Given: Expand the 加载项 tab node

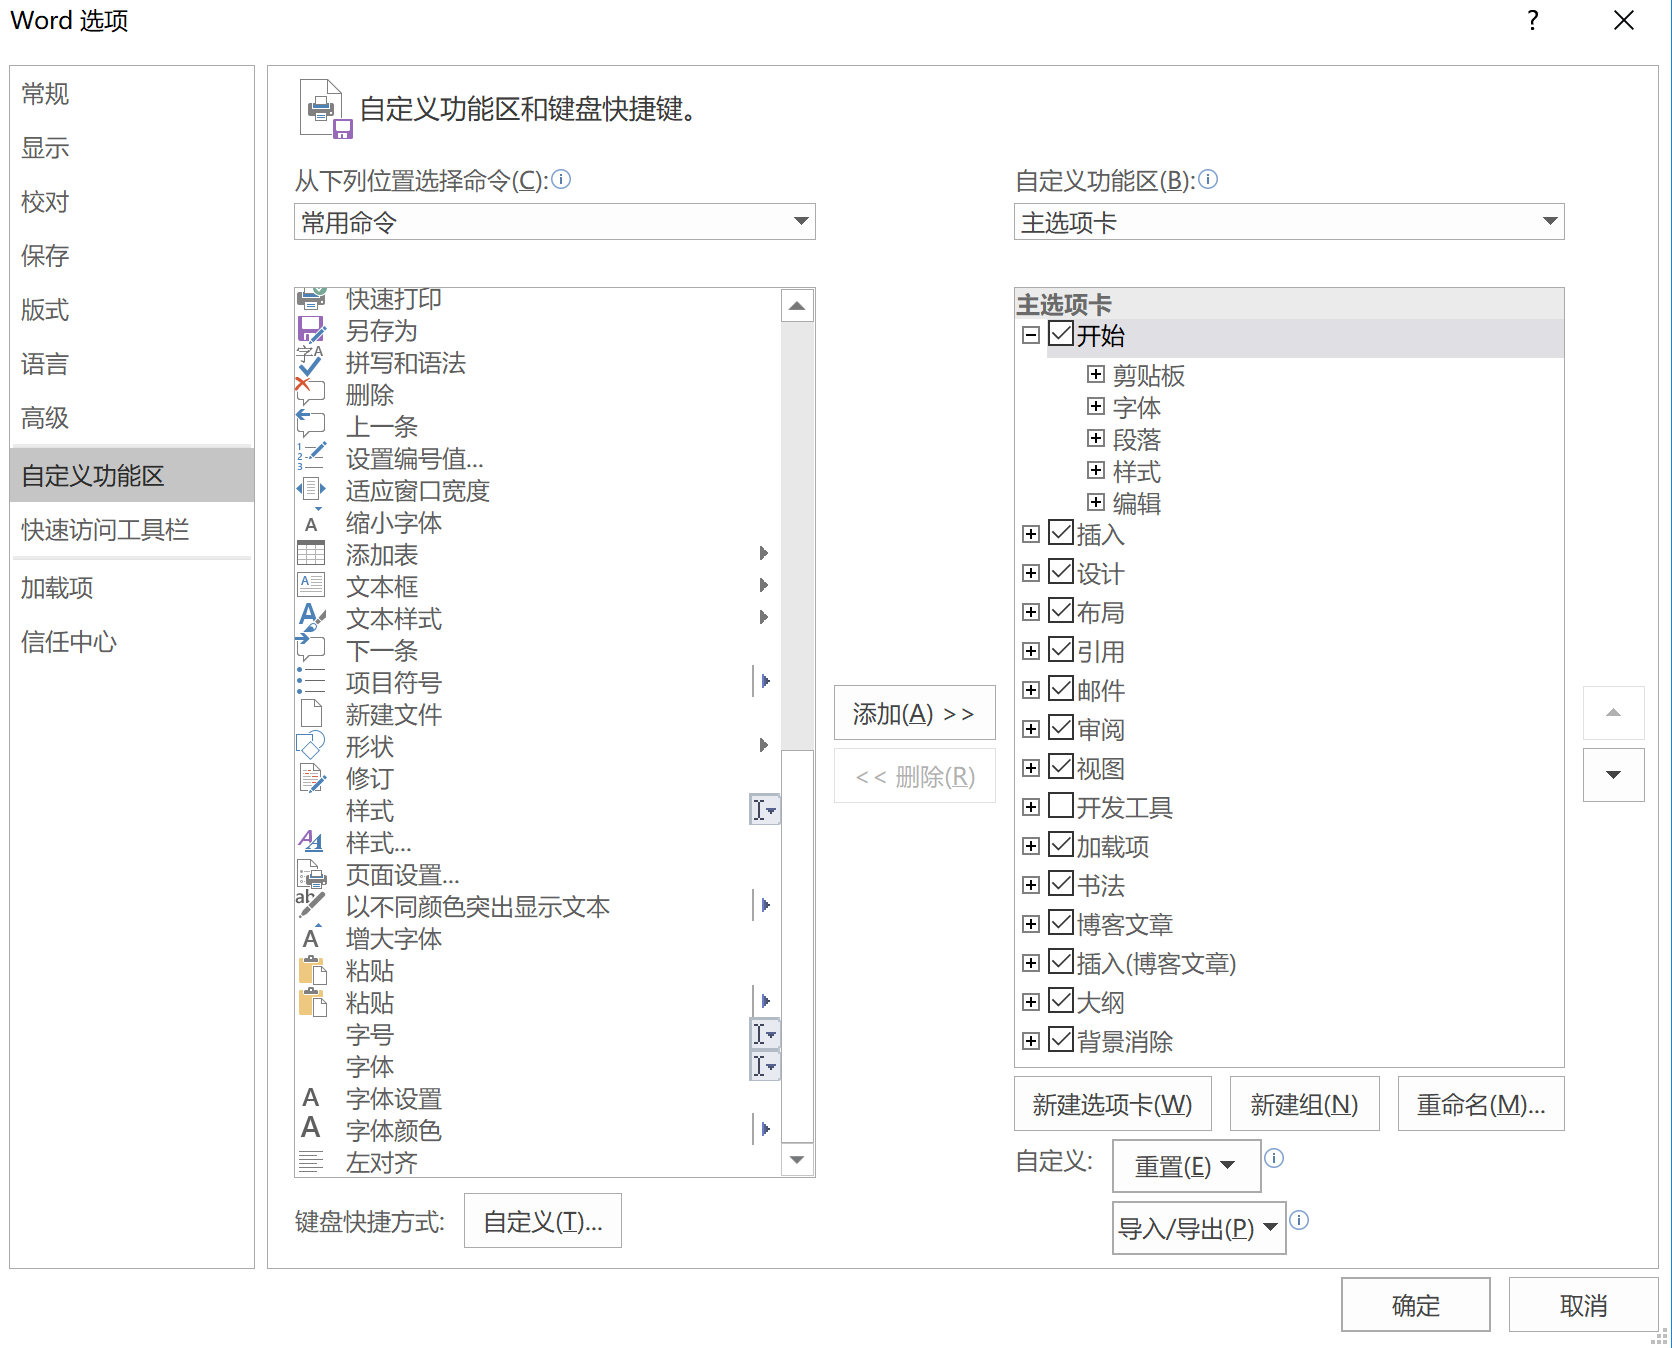Looking at the screenshot, I should (x=1031, y=846).
